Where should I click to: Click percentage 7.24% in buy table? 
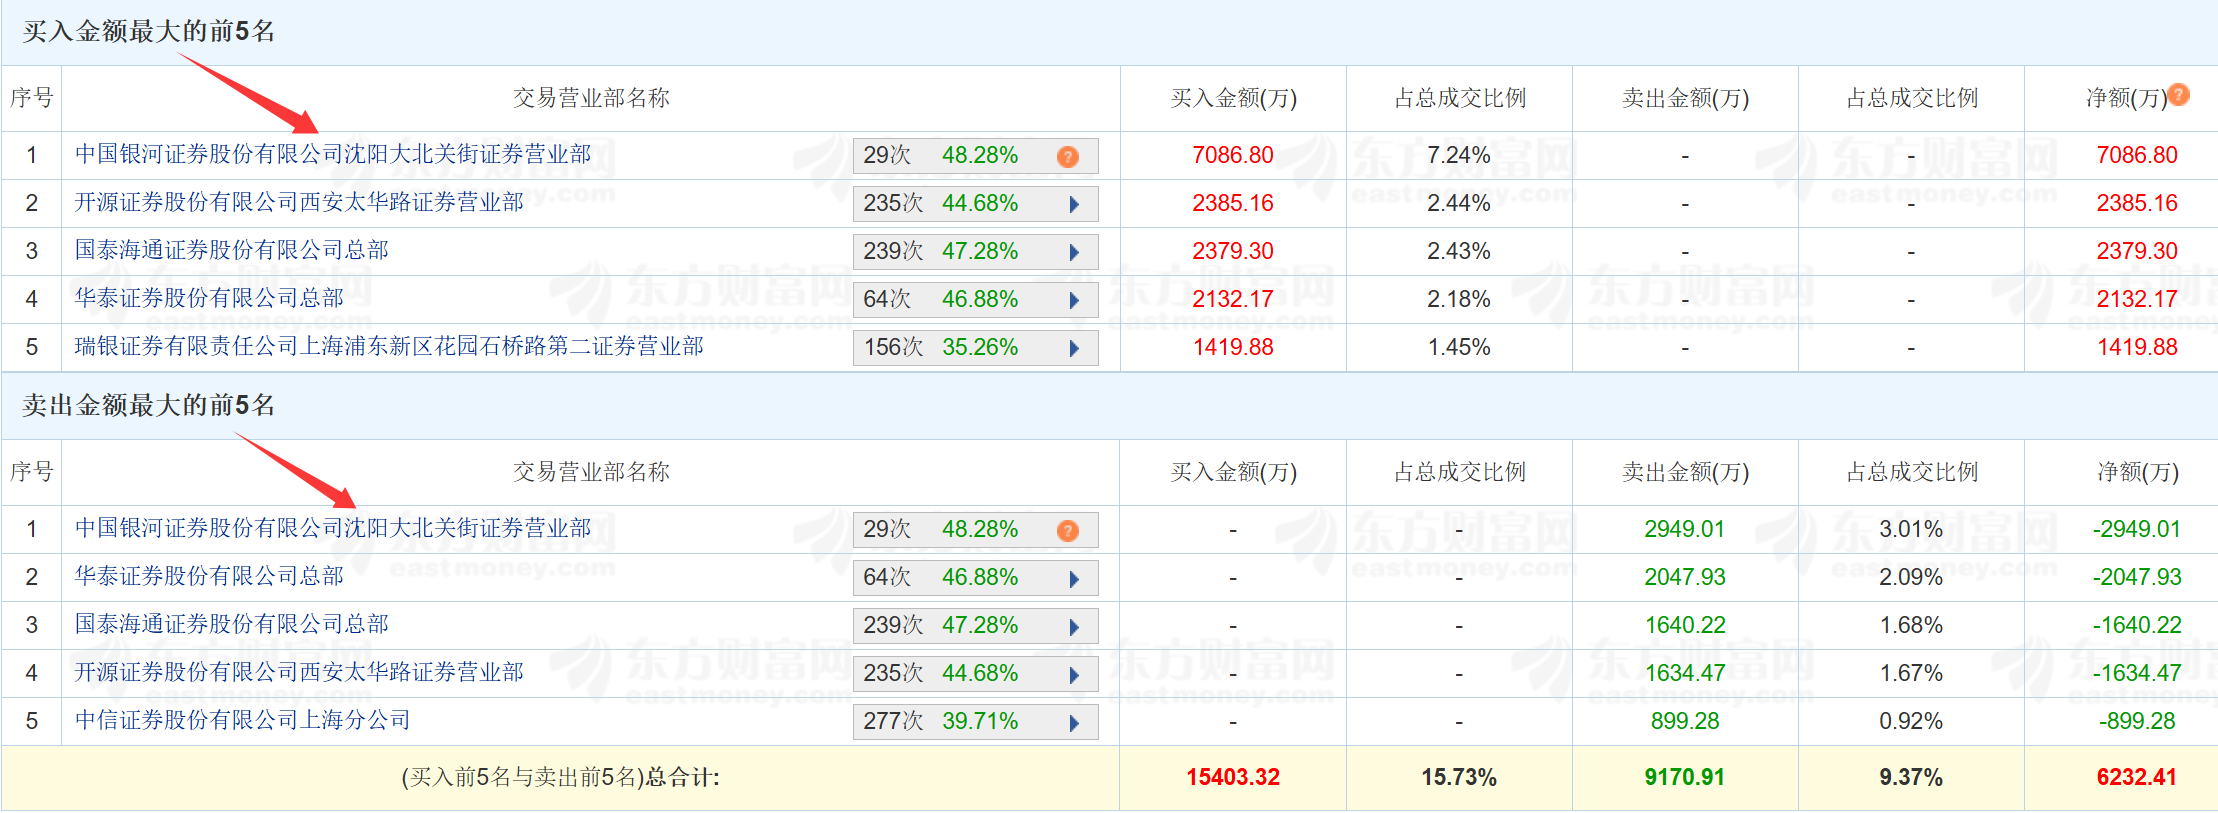pos(1459,155)
